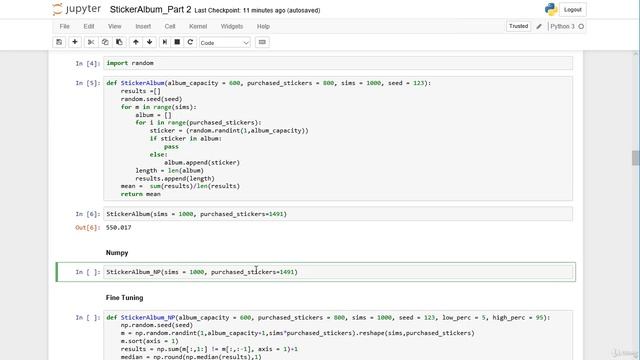Move selected cell down arrow
Viewport: 640px width, 360px height.
coord(149,42)
